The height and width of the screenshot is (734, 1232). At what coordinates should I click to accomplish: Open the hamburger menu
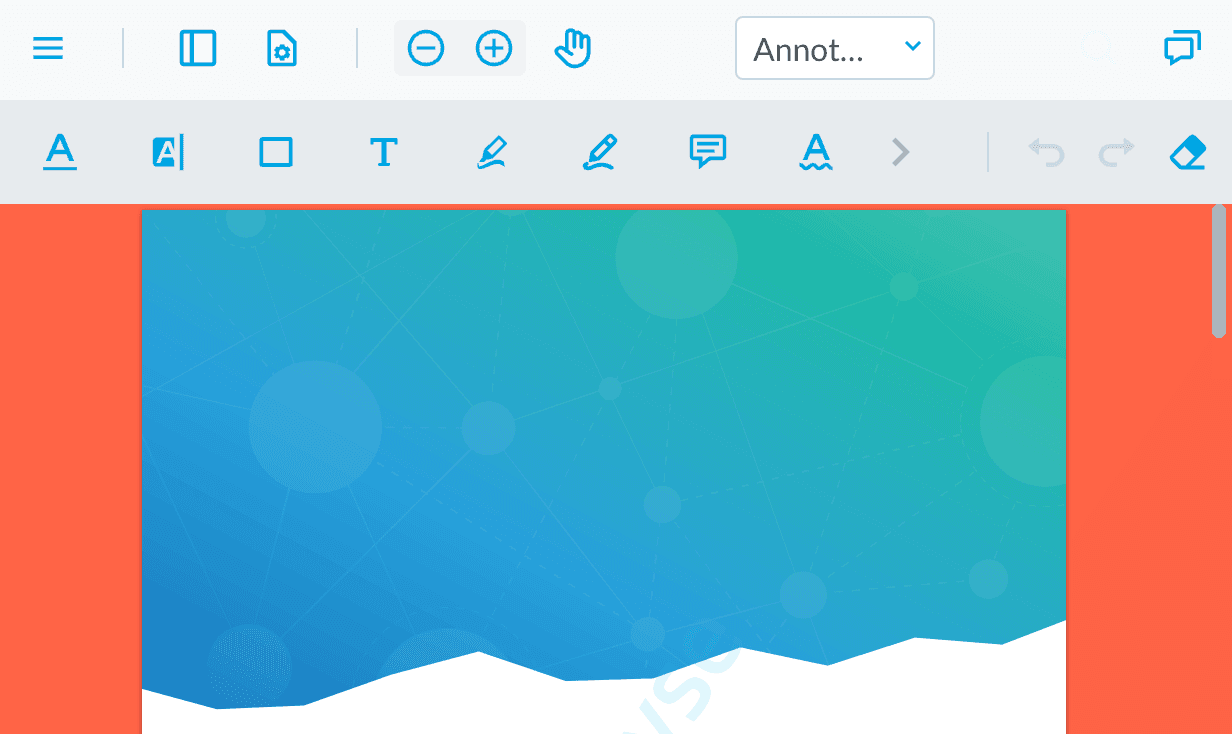(x=48, y=48)
